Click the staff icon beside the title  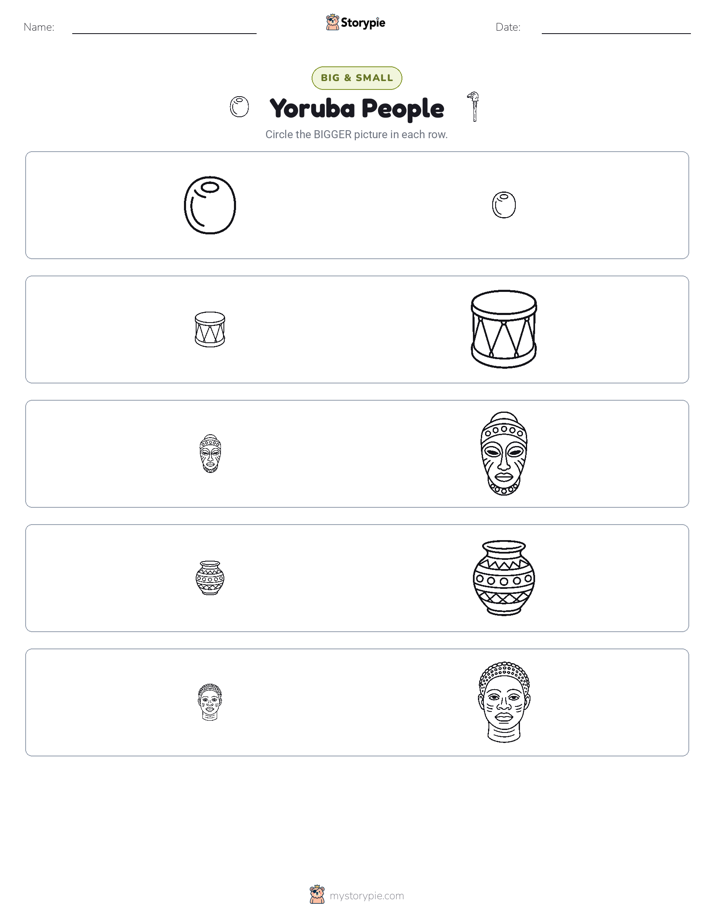[473, 107]
